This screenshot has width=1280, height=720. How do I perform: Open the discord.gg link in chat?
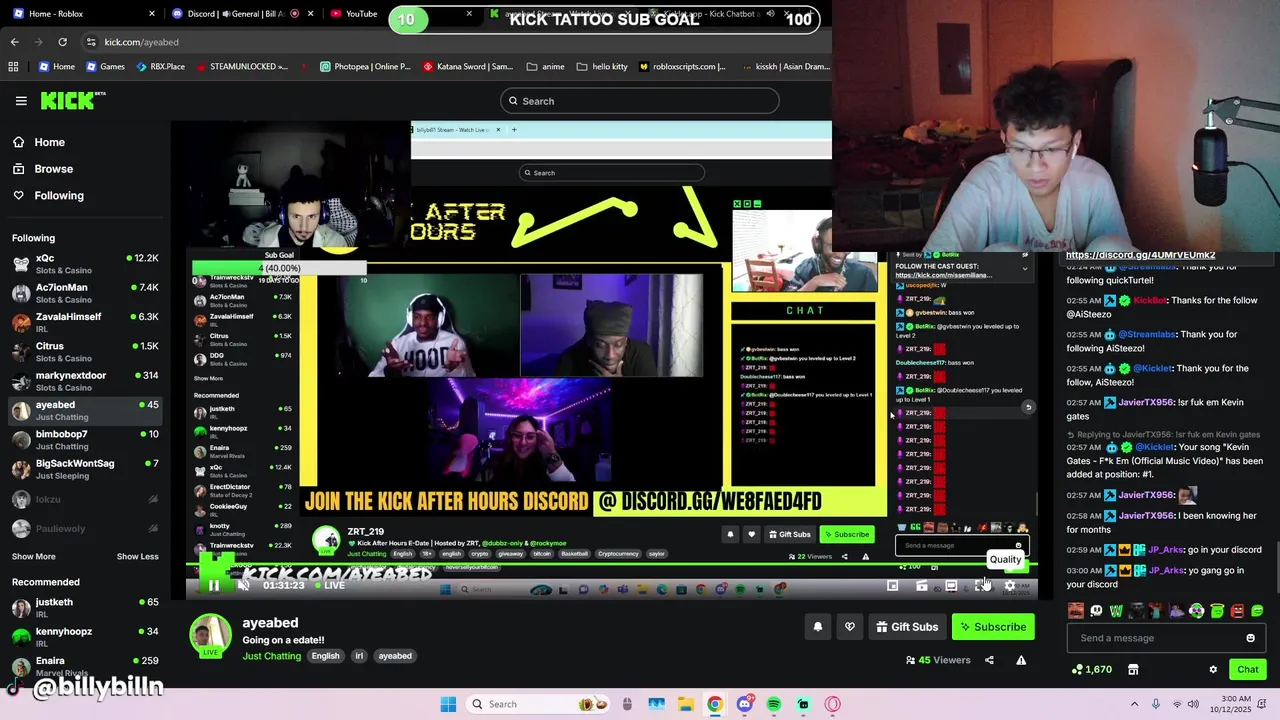pos(1140,255)
